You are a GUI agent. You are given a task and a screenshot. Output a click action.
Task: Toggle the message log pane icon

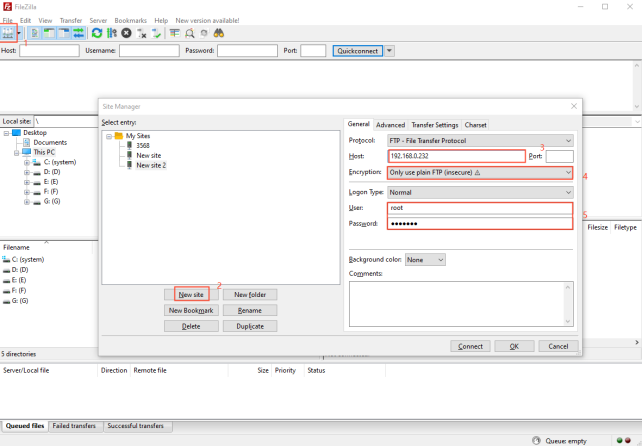37,33
